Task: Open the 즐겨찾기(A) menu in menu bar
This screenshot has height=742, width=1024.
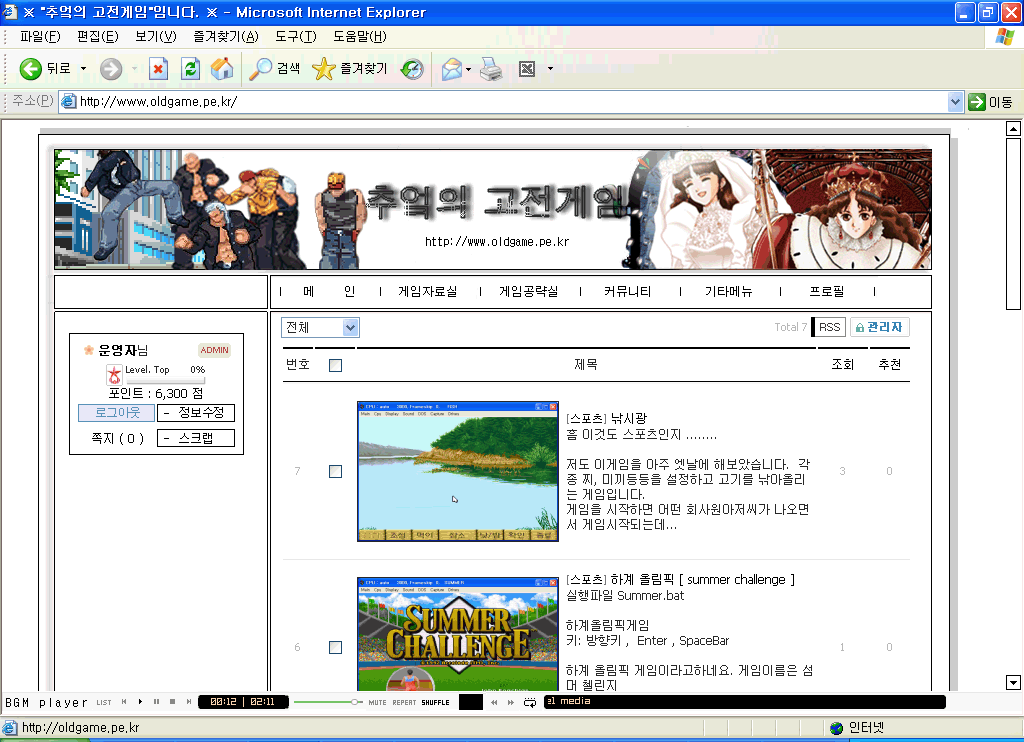Action: (x=225, y=37)
